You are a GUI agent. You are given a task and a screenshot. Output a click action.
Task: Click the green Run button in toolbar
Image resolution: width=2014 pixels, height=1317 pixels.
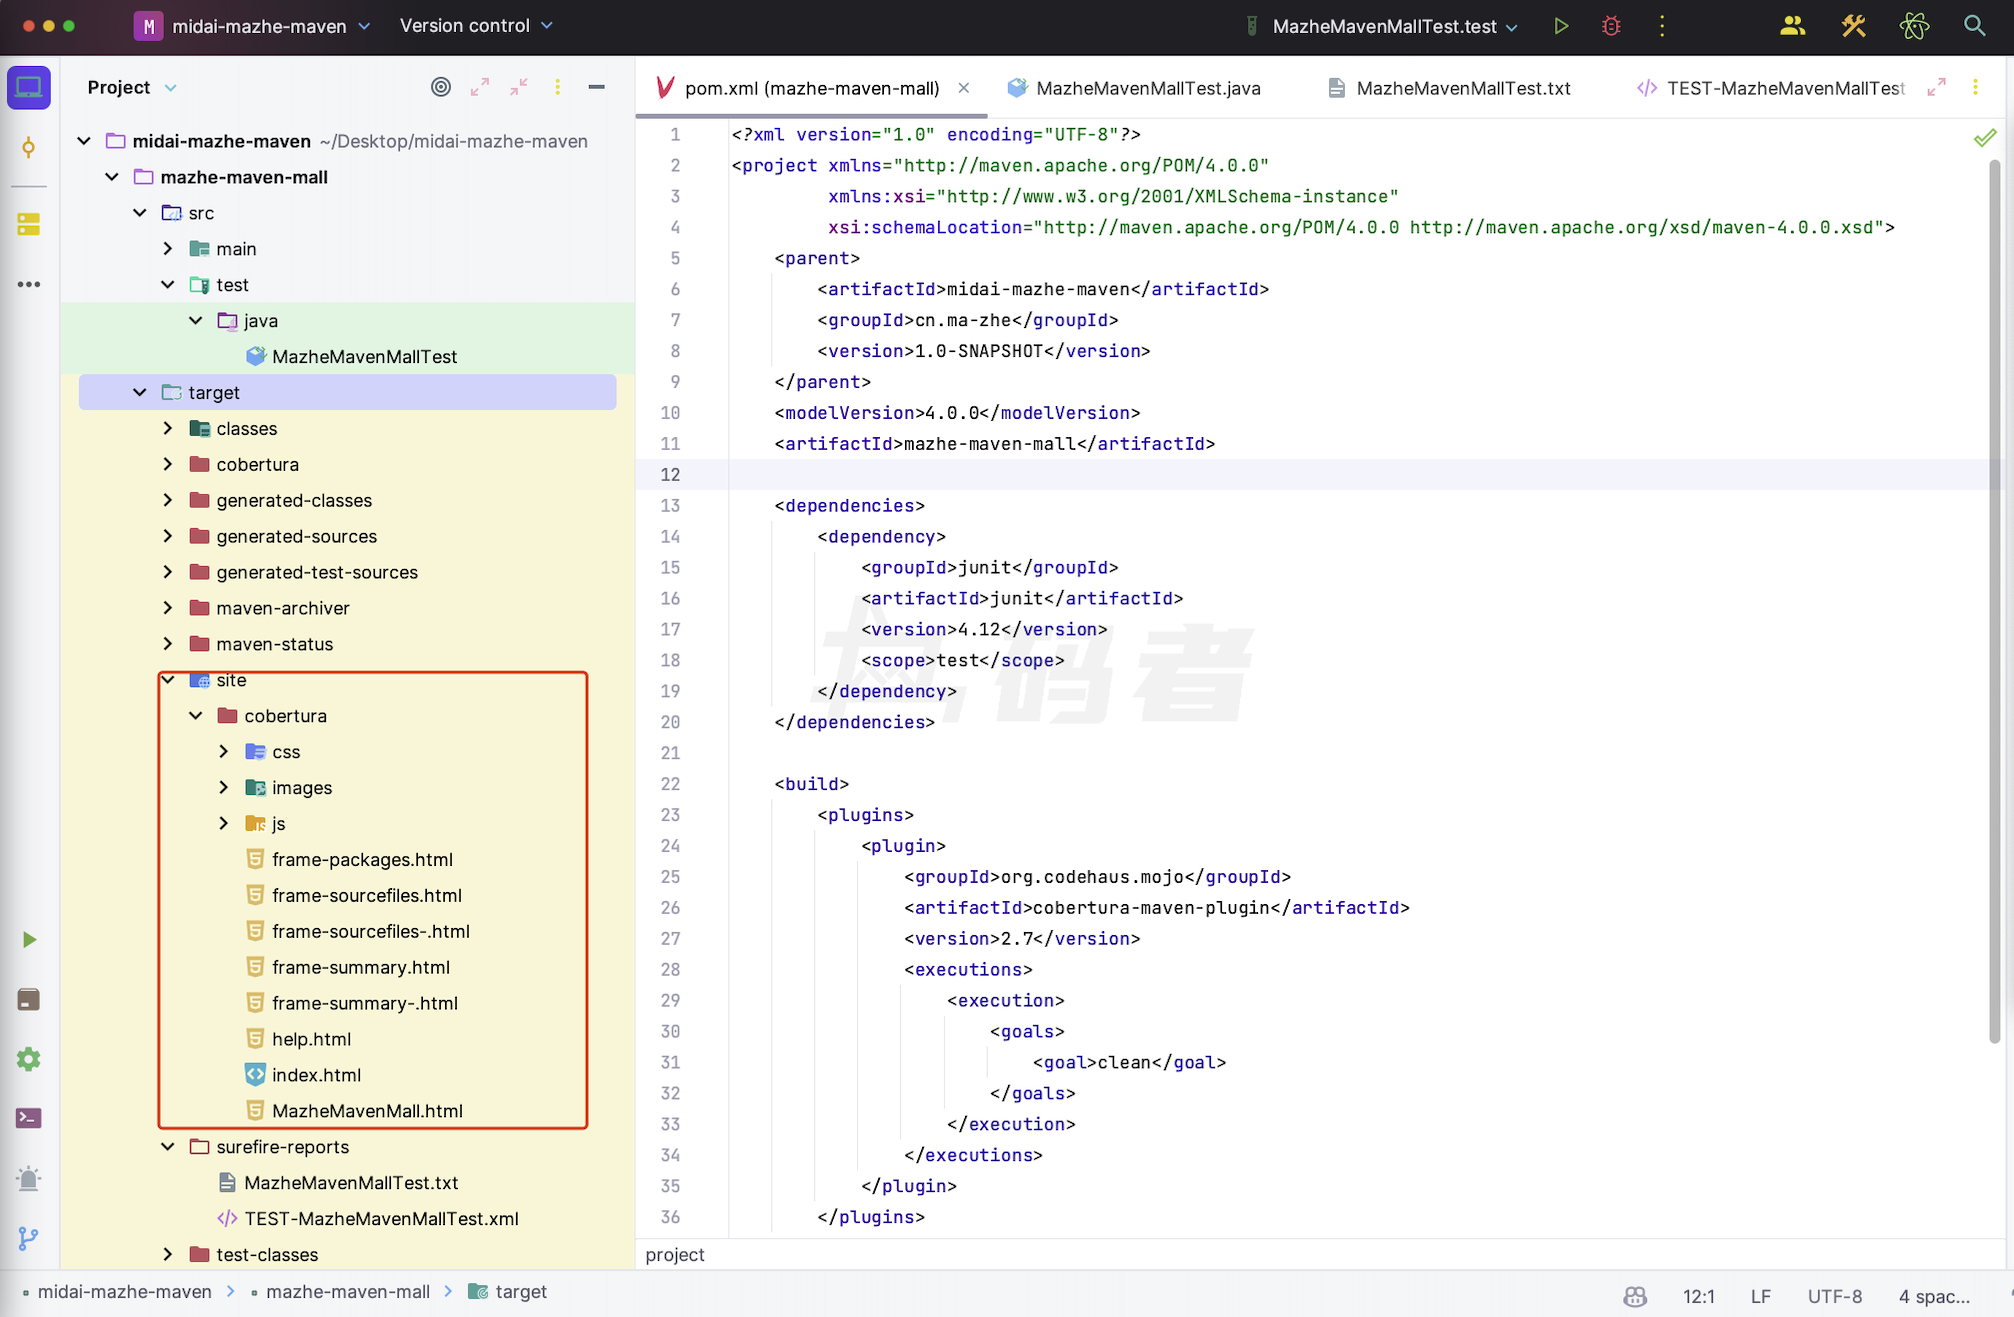click(1560, 26)
